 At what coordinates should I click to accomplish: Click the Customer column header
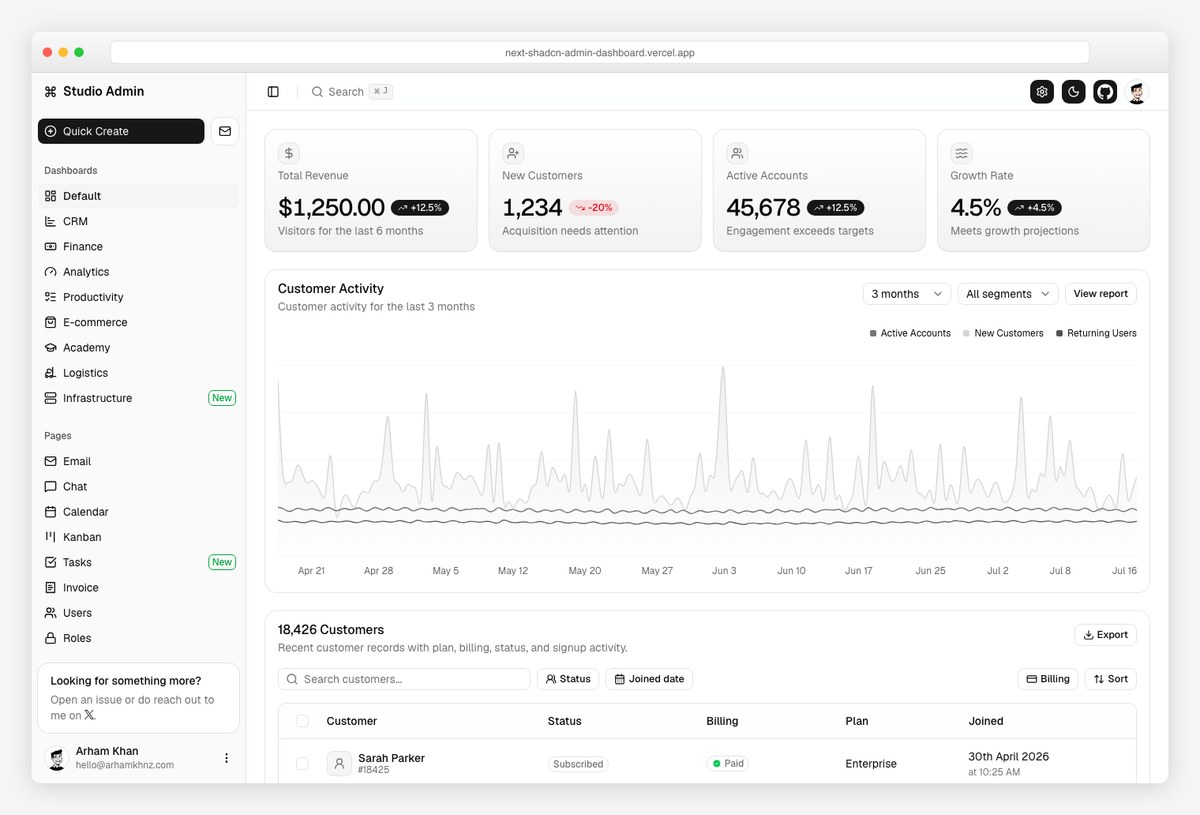point(351,721)
